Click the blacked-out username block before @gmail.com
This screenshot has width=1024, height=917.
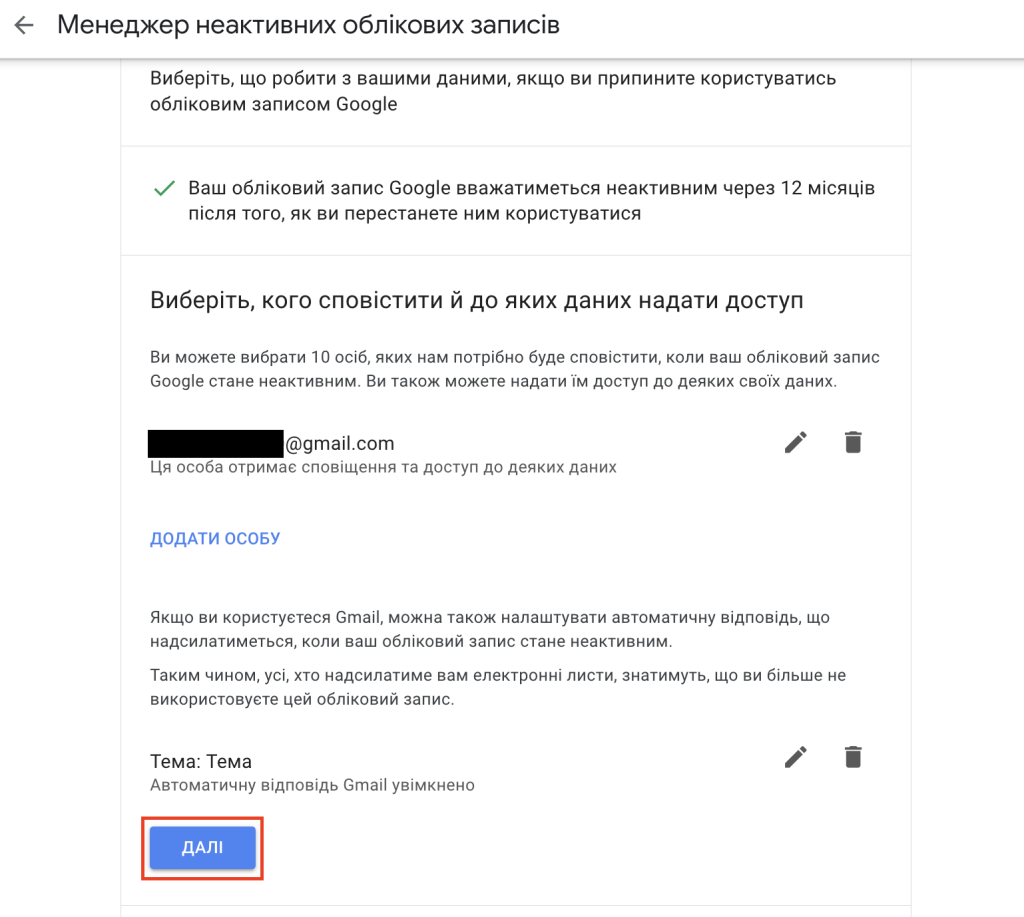pyautogui.click(x=216, y=443)
